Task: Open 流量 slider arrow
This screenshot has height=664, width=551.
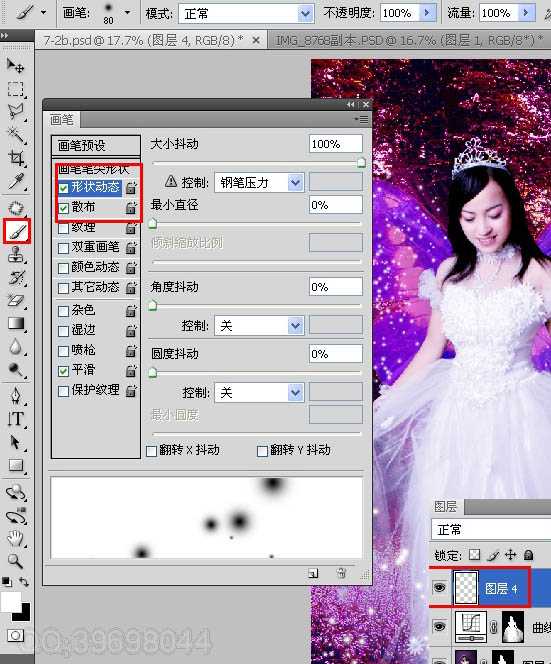Action: (526, 13)
